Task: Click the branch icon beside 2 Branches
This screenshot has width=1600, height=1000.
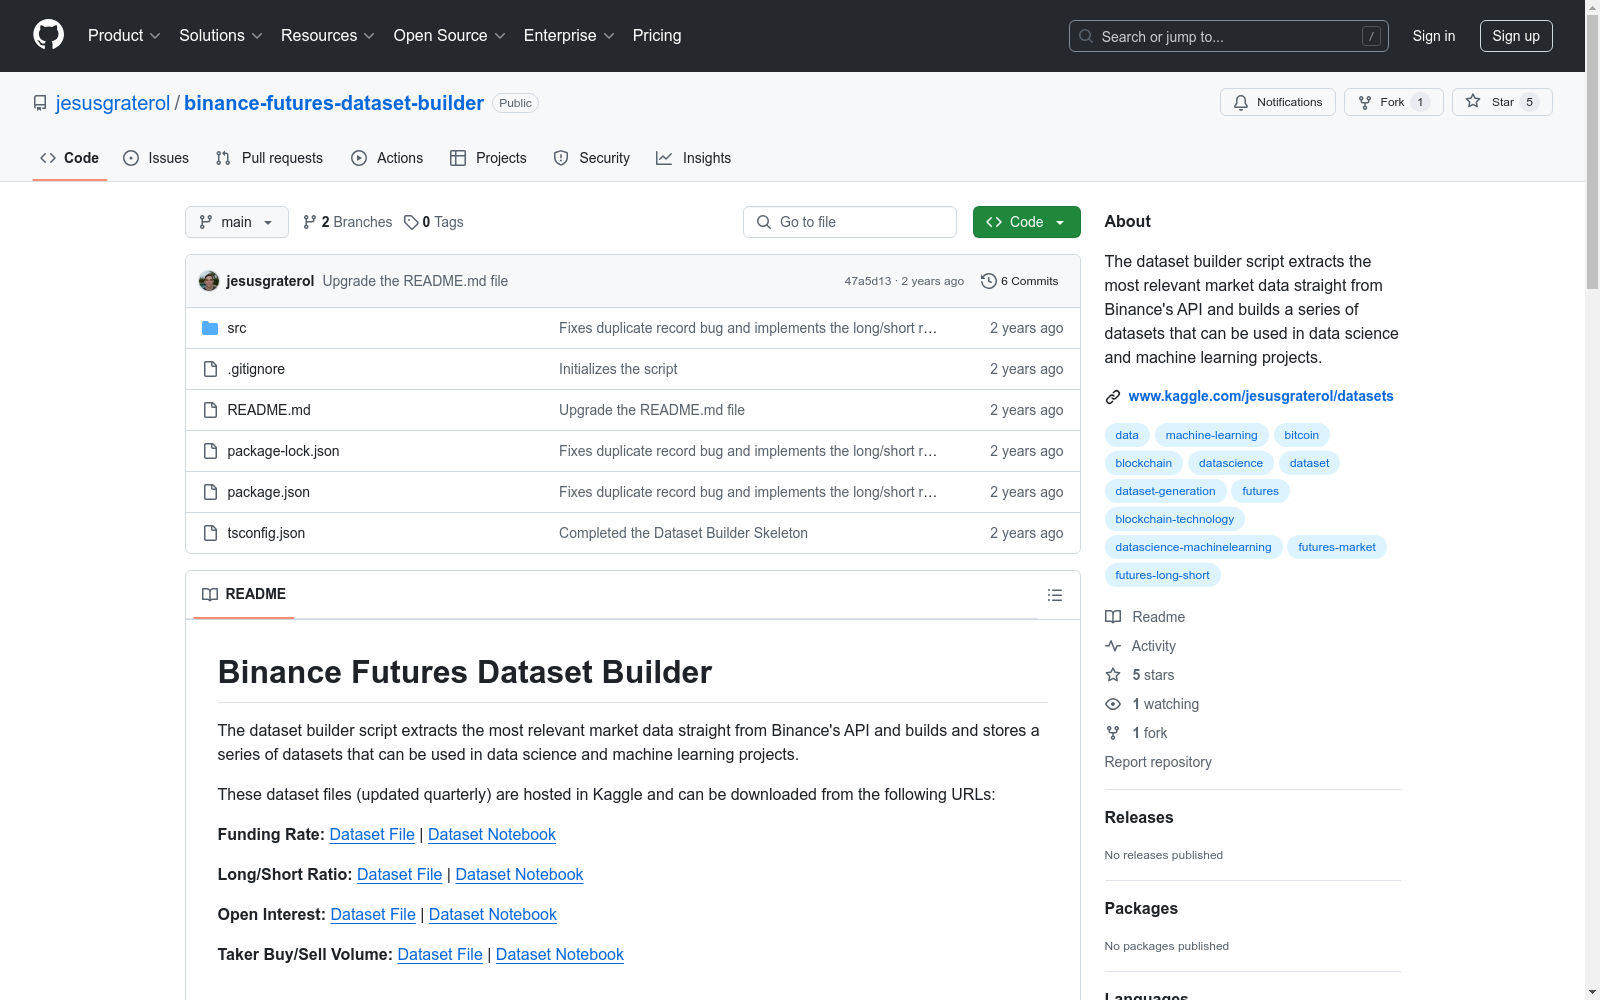Action: 310,222
